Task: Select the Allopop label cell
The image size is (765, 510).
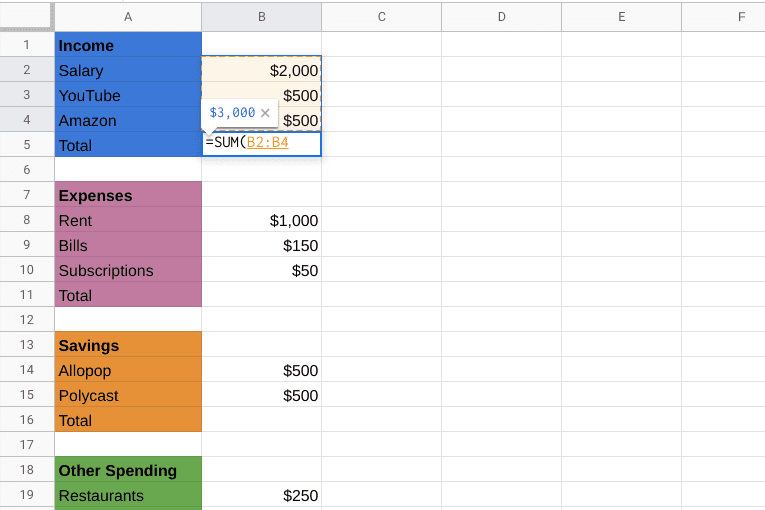Action: coord(128,370)
